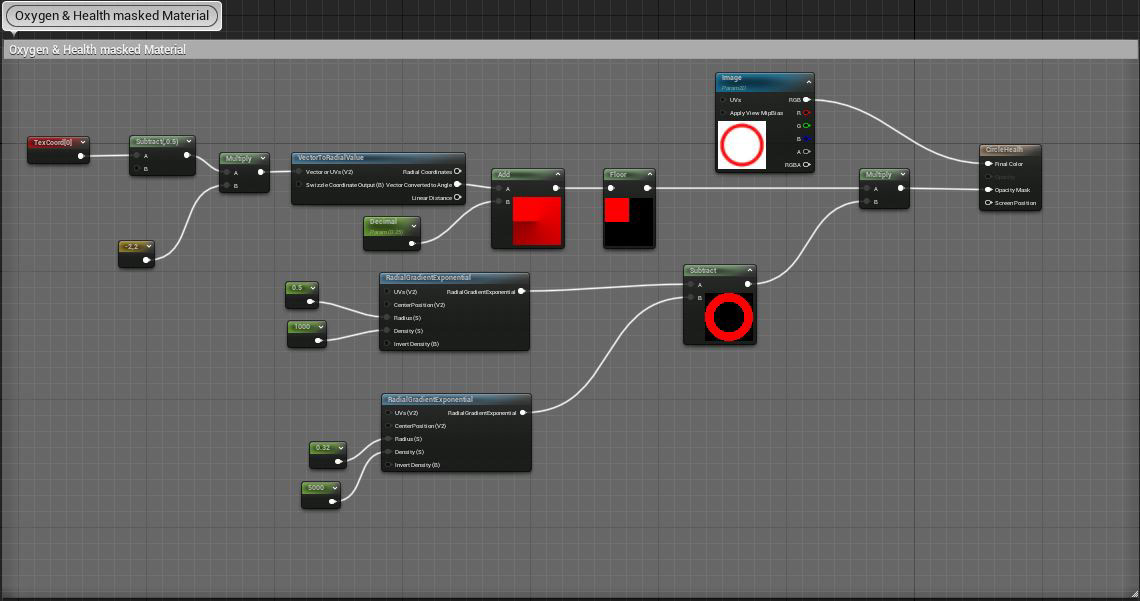Viewport: 1140px width, 601px height.
Task: Click the 1000 constant output pin
Action: (x=318, y=340)
